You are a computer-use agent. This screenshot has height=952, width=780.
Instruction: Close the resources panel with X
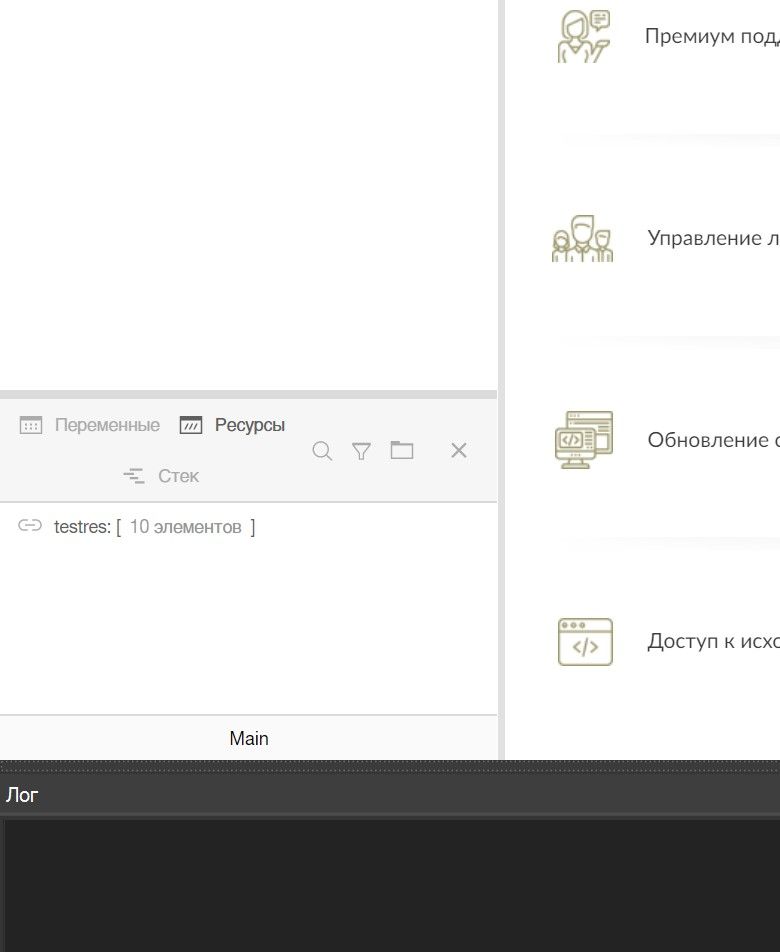pos(459,451)
